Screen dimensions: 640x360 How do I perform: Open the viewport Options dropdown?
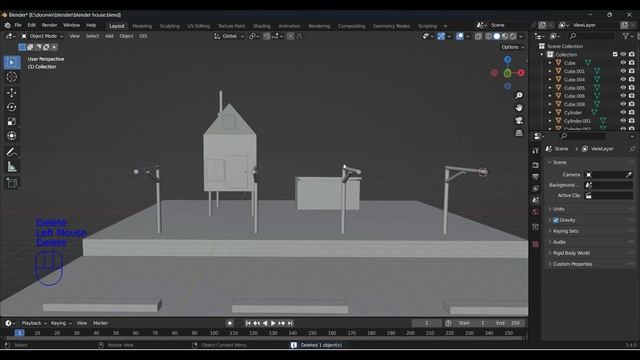(x=513, y=47)
